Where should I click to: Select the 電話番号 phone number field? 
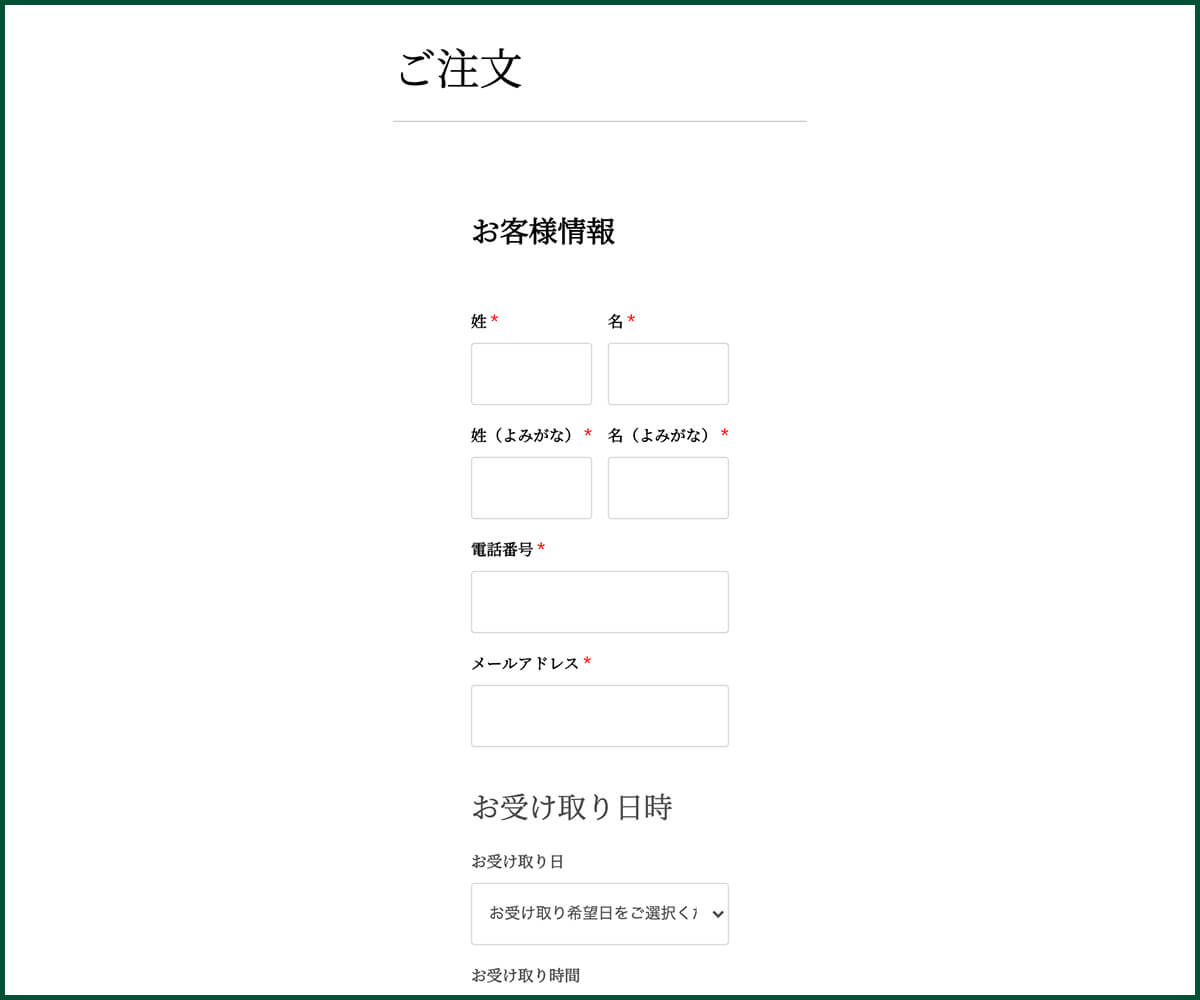(x=599, y=602)
